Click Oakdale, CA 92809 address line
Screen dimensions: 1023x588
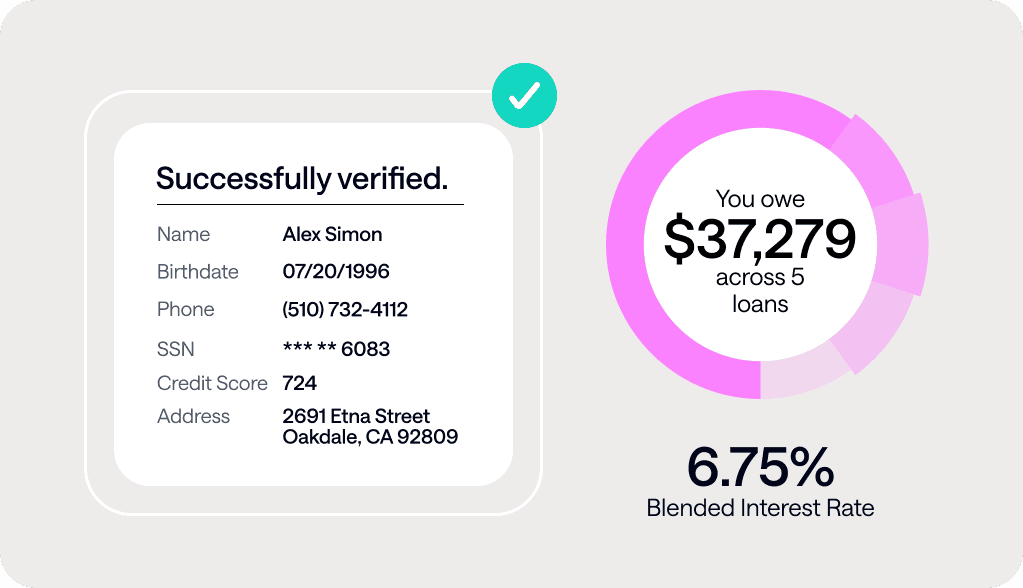(x=370, y=437)
